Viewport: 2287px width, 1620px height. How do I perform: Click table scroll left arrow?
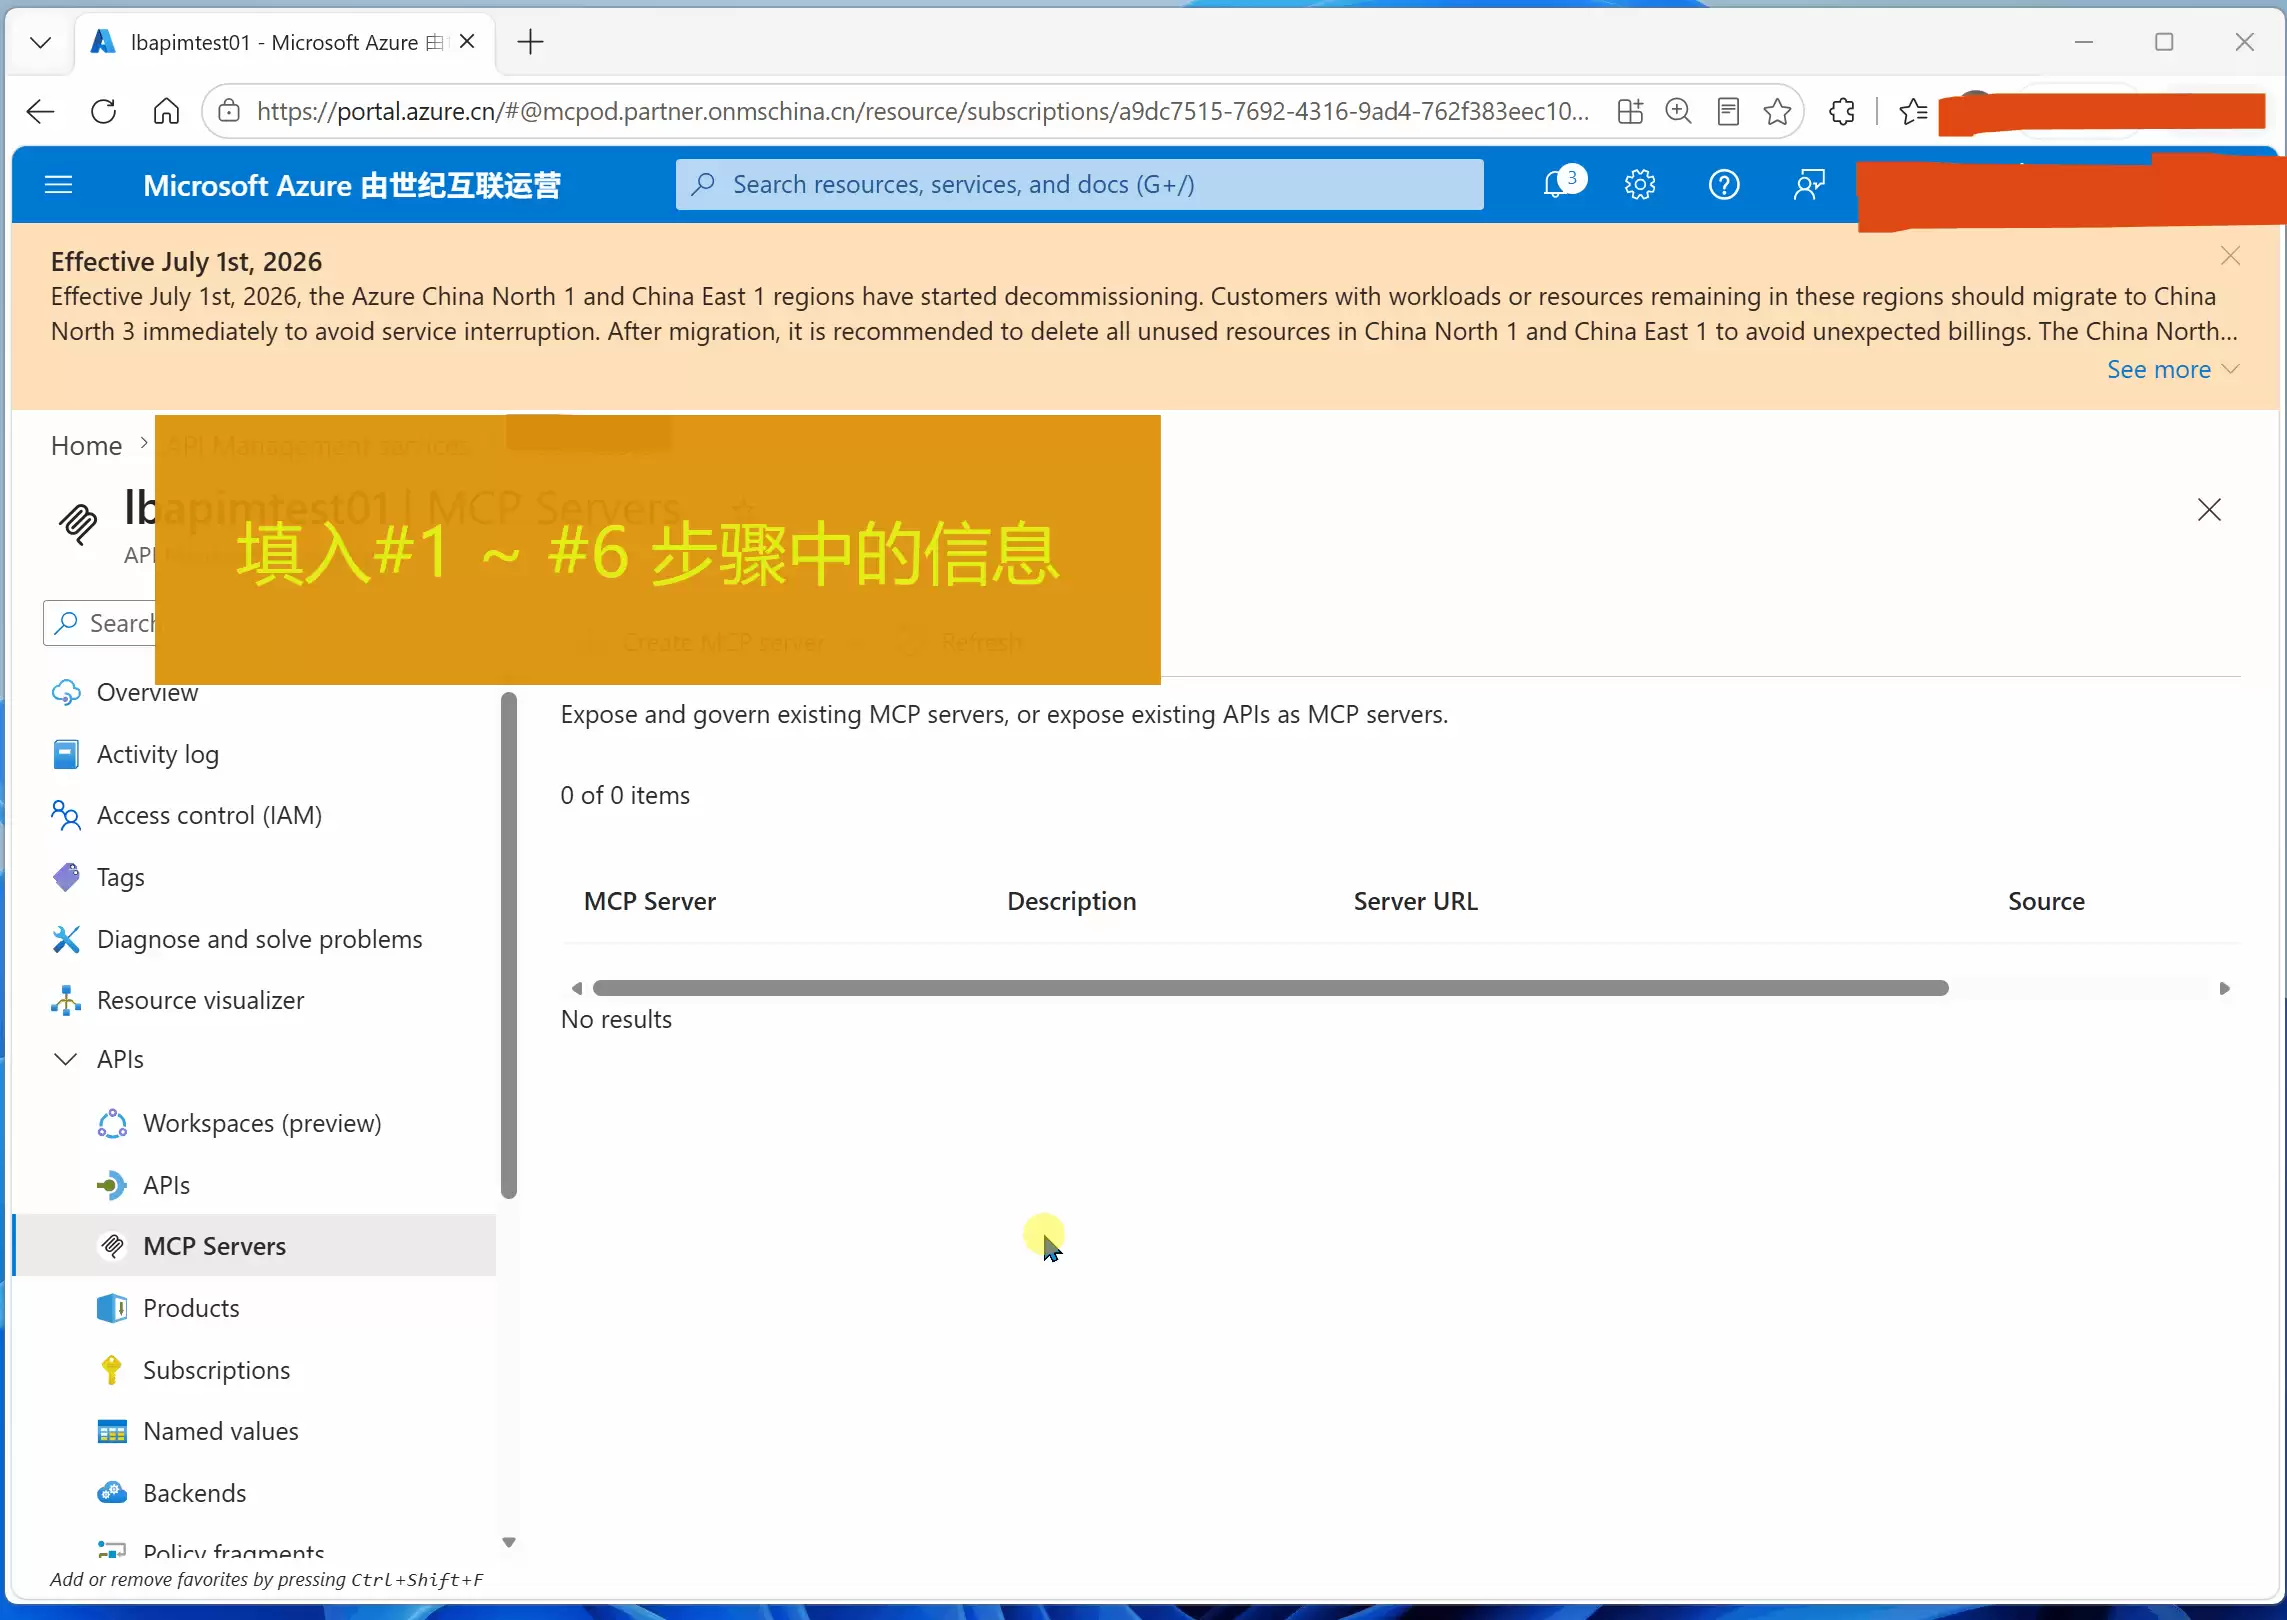(x=576, y=988)
